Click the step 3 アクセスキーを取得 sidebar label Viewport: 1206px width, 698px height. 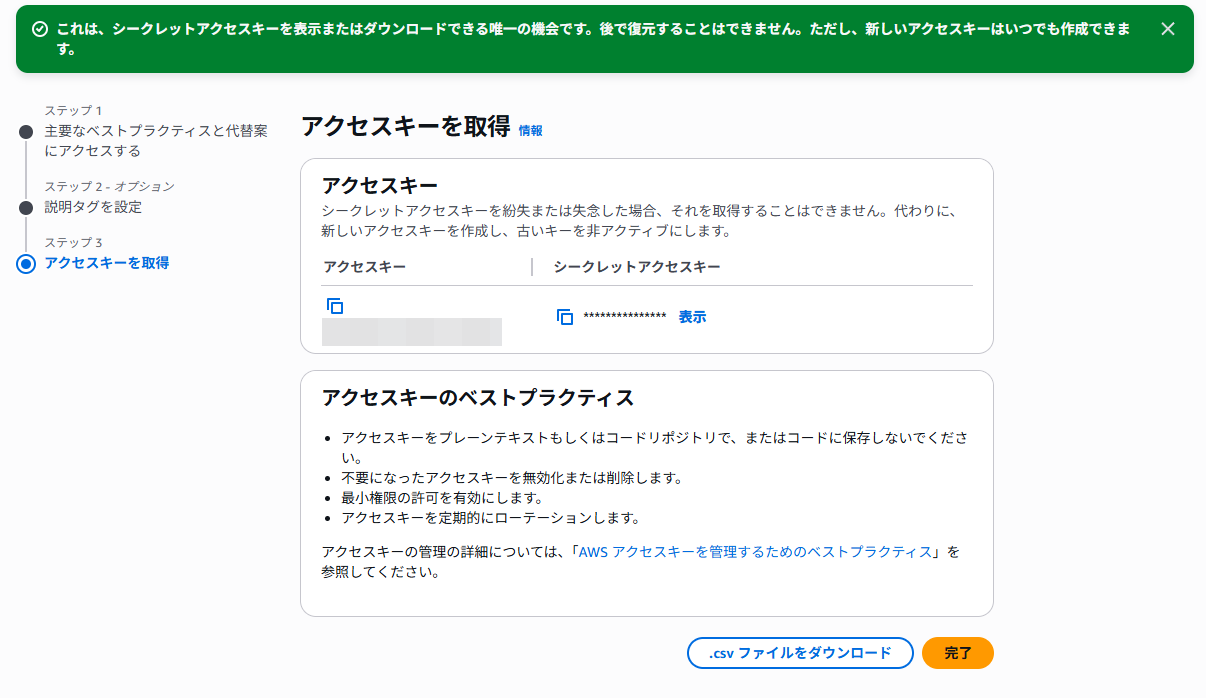[107, 263]
